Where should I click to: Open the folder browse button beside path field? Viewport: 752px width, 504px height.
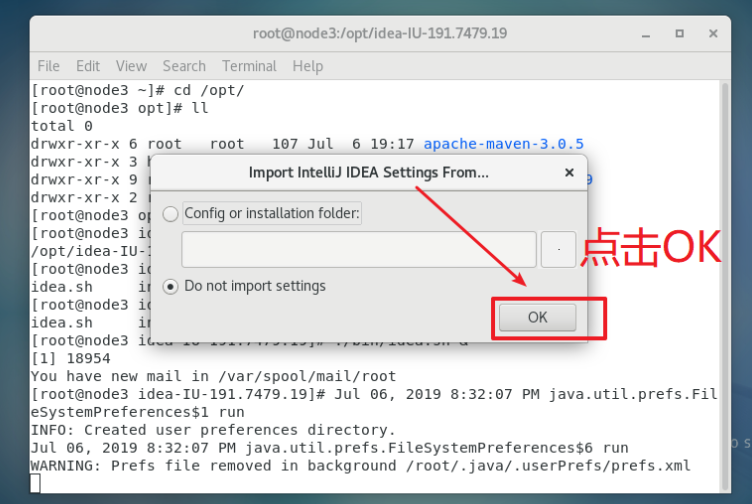(558, 249)
